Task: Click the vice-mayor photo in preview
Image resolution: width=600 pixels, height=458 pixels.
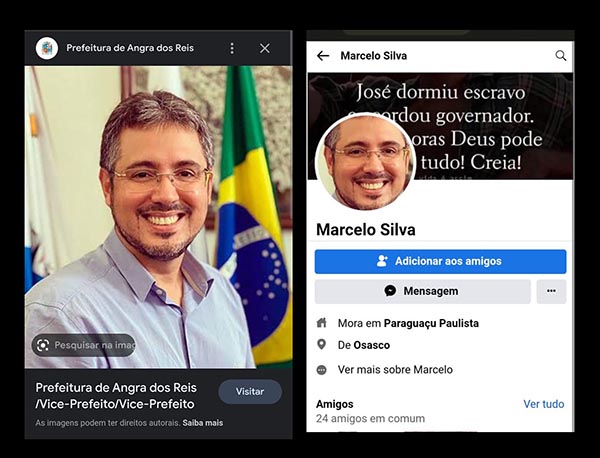Action: tap(158, 217)
